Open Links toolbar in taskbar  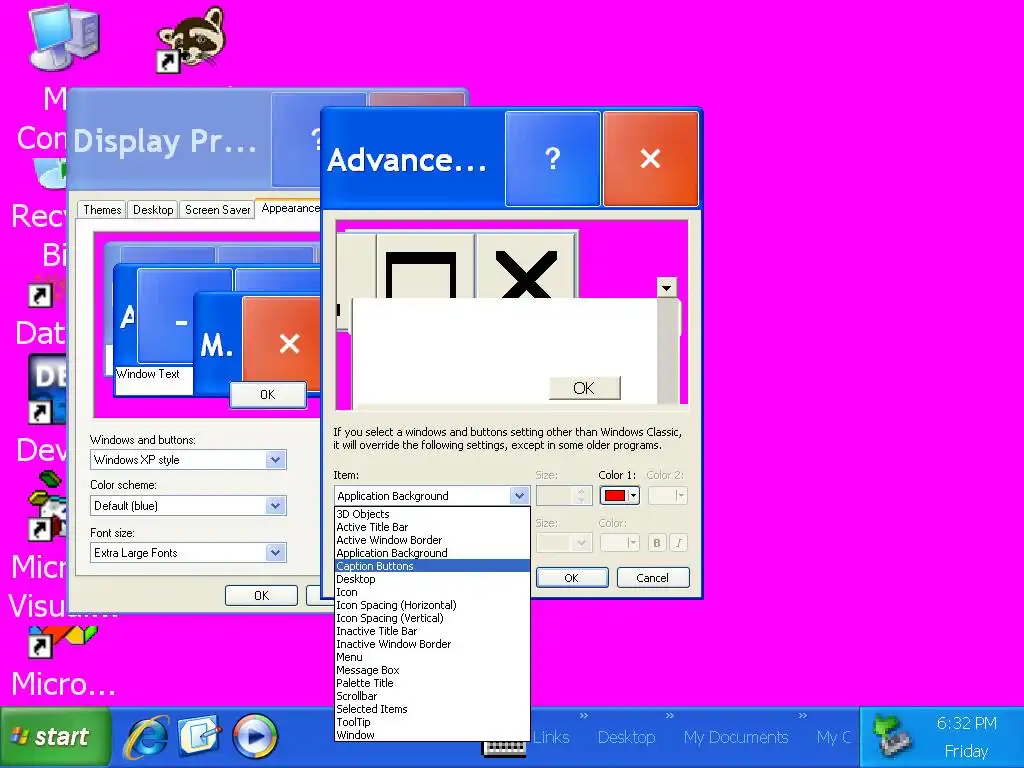[551, 737]
